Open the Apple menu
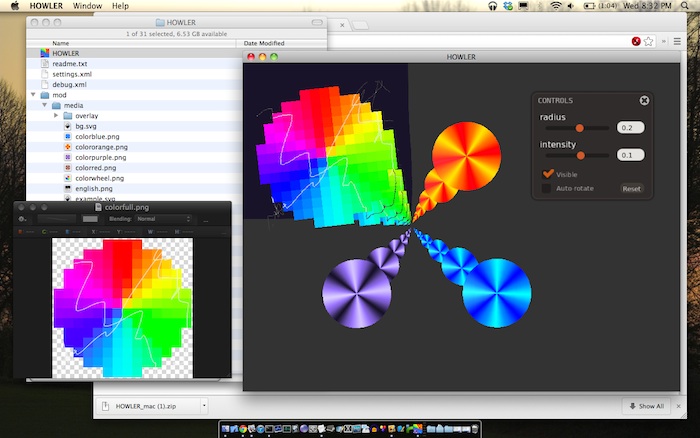This screenshot has width=700, height=438. (x=15, y=6)
